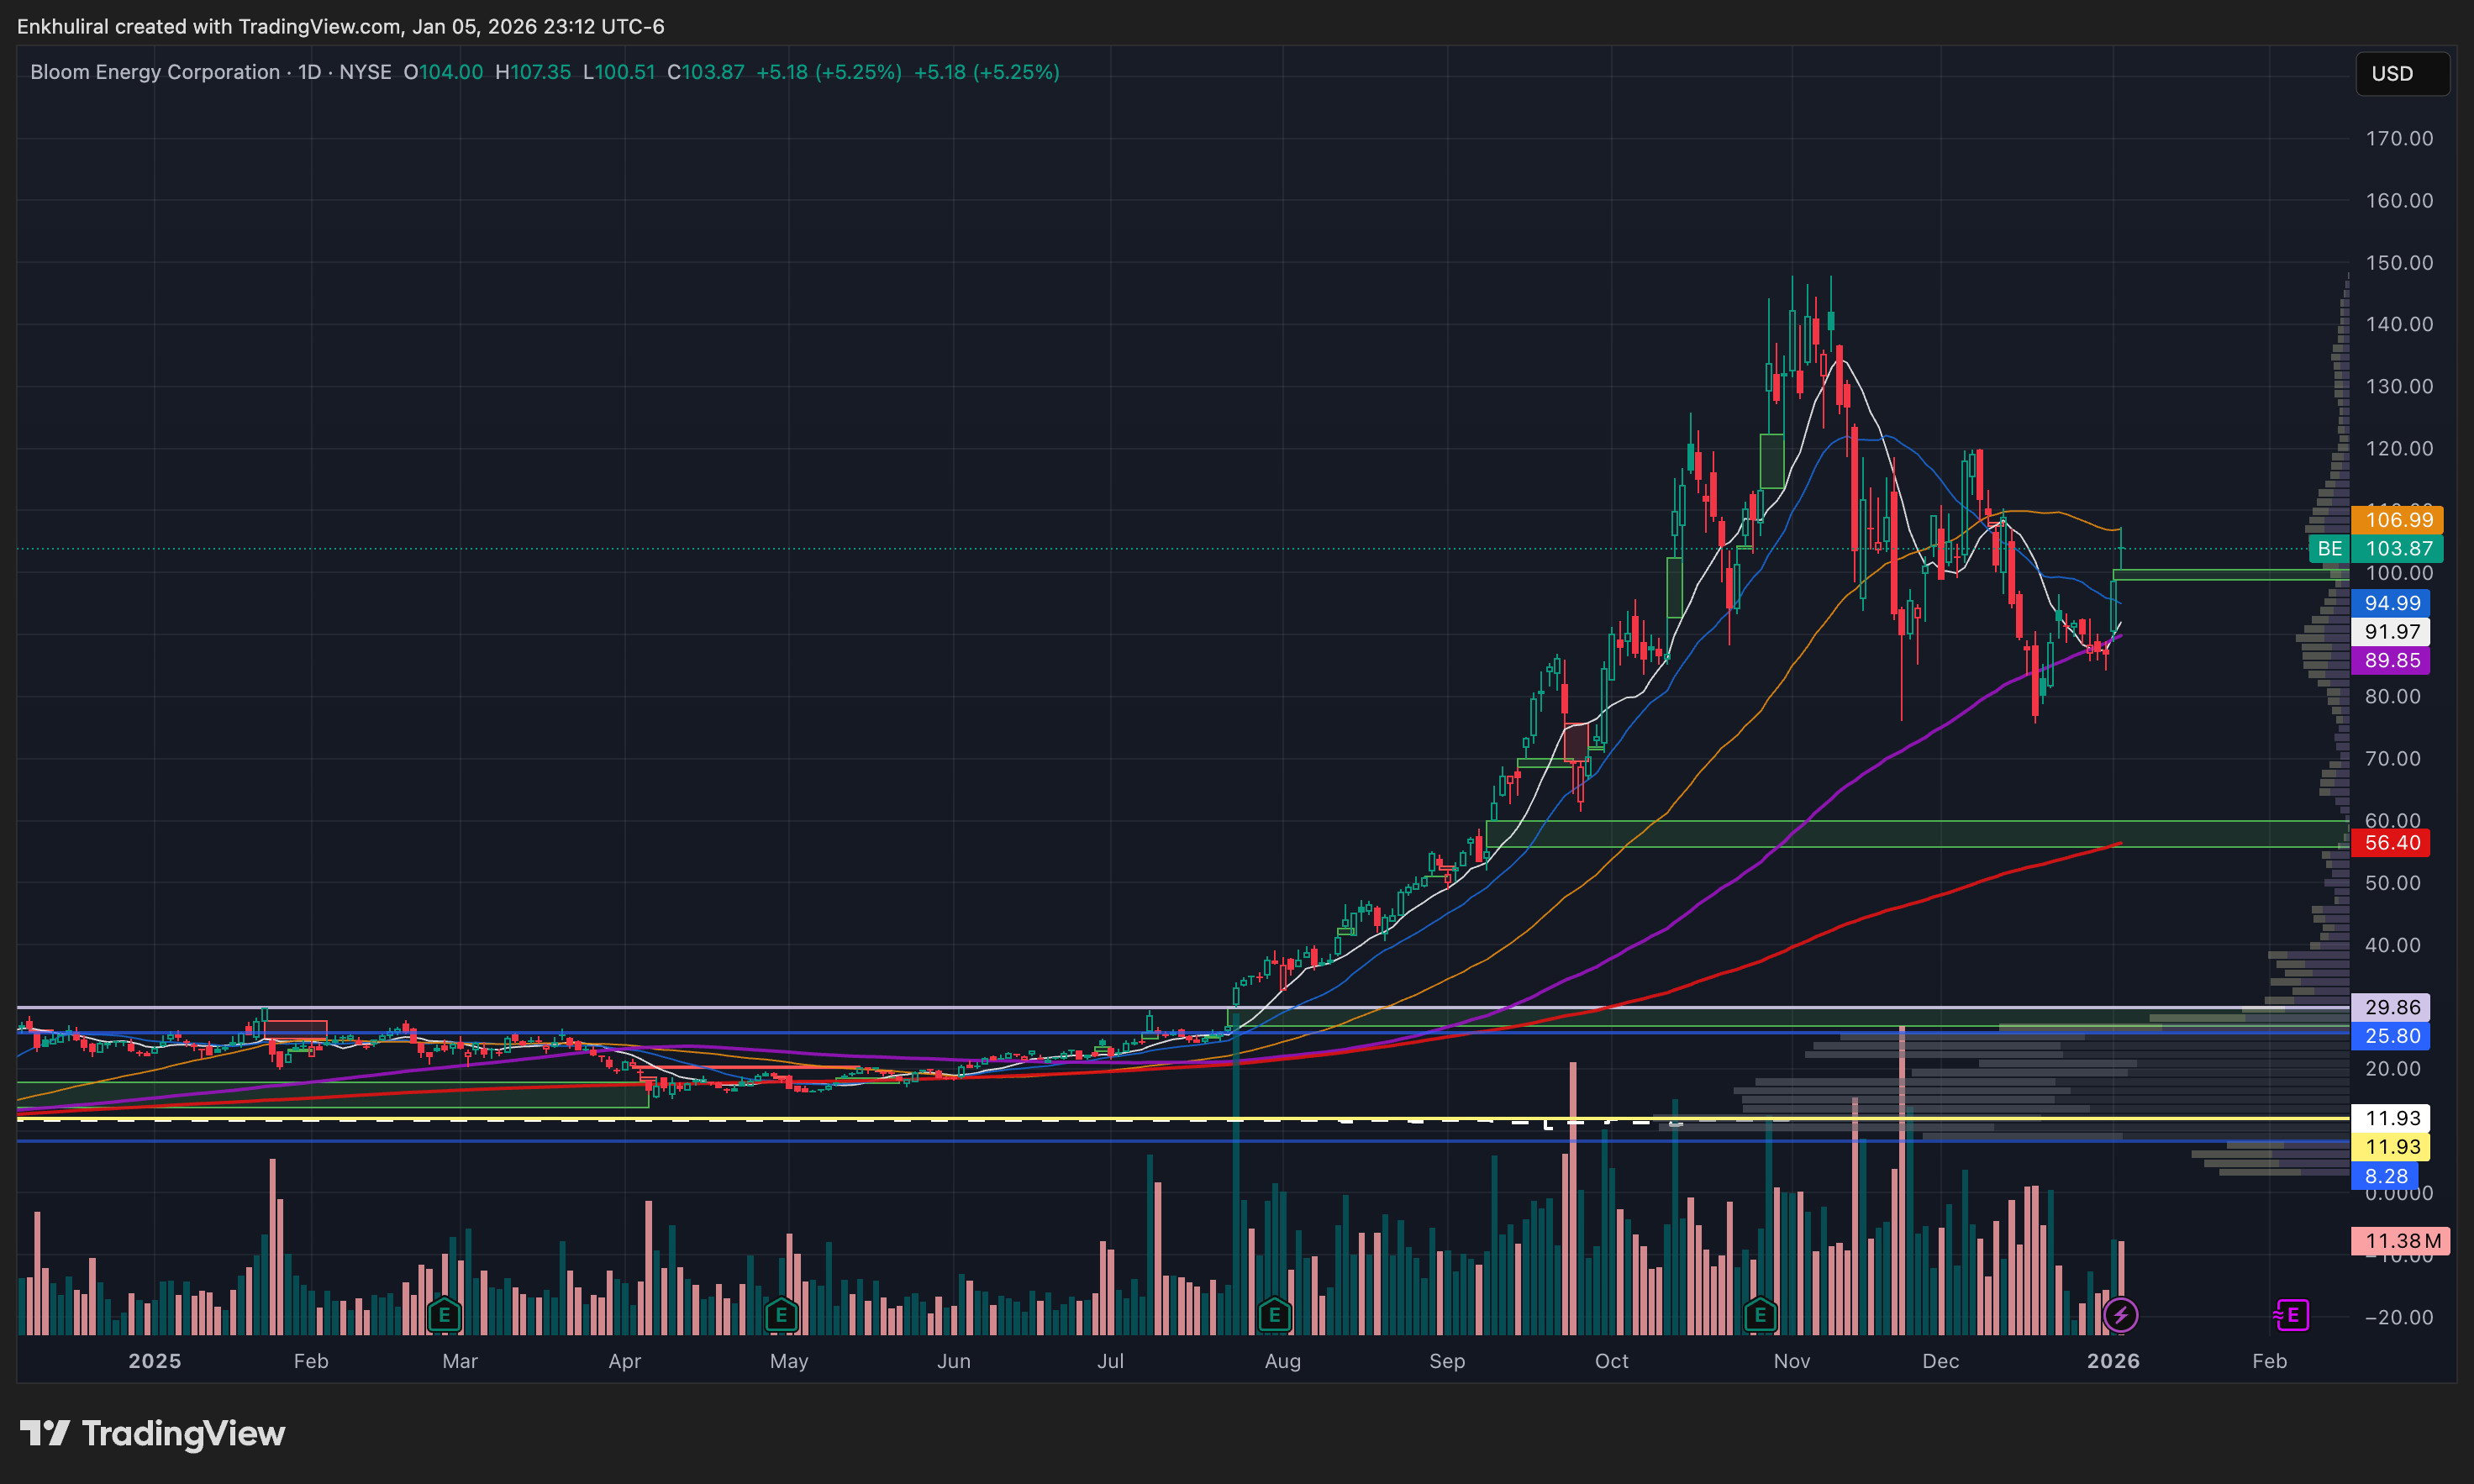Click the orange 106.99 moving average label
The height and width of the screenshot is (1484, 2474).
[2397, 520]
